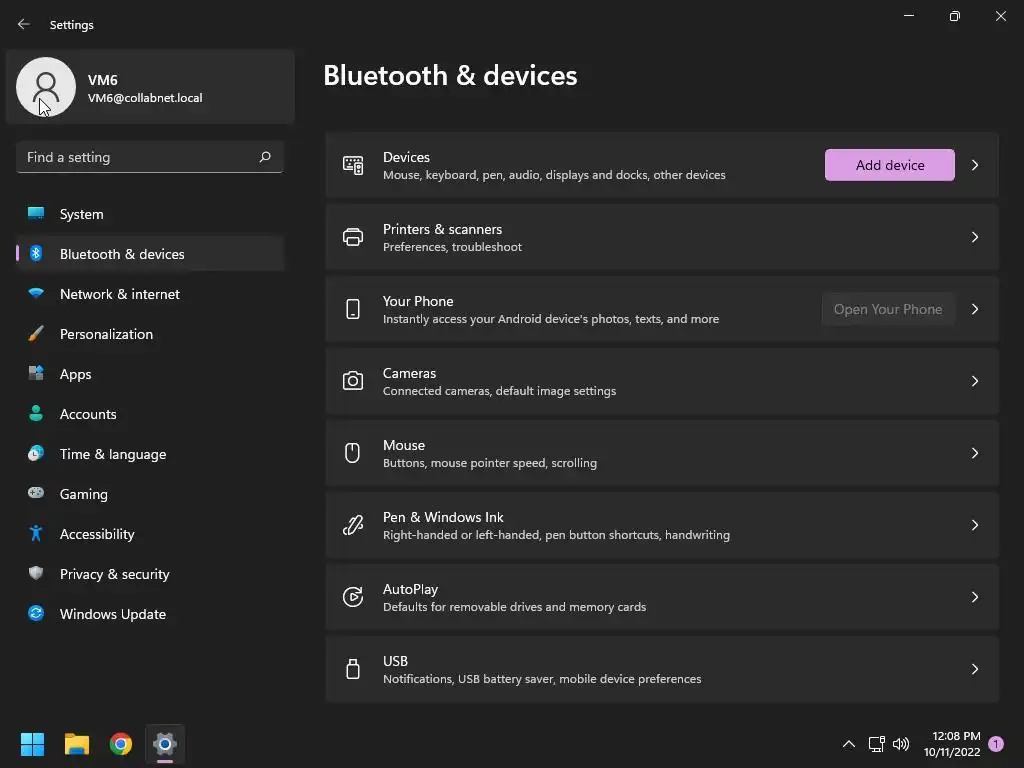Focus the Find a setting search box
Screen dimensions: 1024x768
(x=138, y=157)
